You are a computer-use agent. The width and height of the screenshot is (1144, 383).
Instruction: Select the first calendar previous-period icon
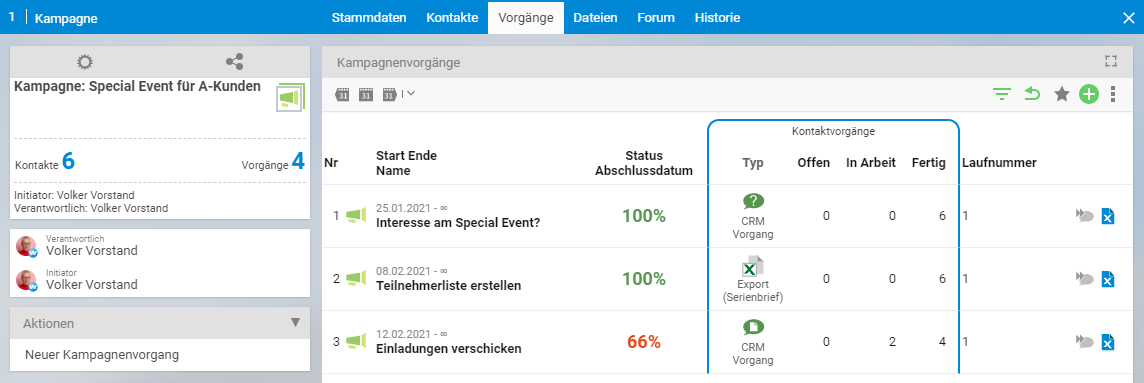click(x=342, y=94)
